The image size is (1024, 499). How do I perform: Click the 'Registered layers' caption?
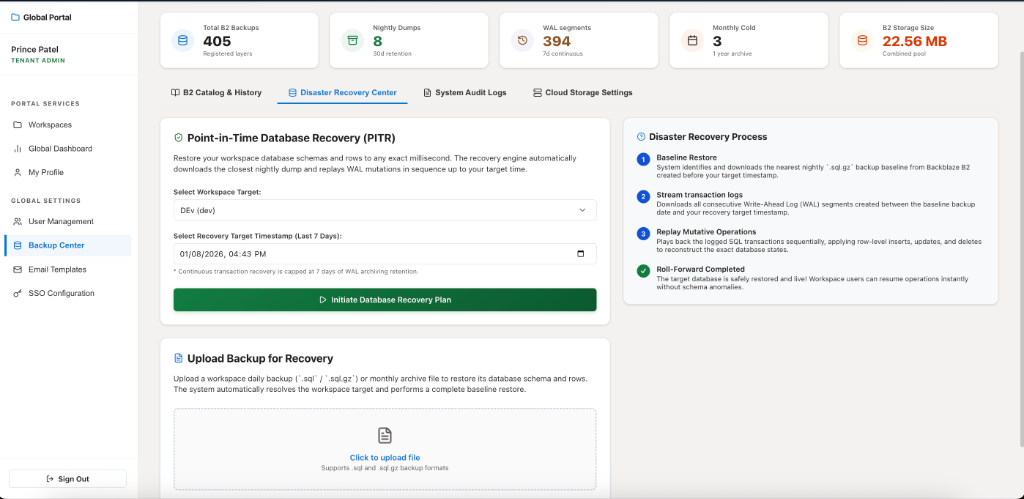click(228, 54)
